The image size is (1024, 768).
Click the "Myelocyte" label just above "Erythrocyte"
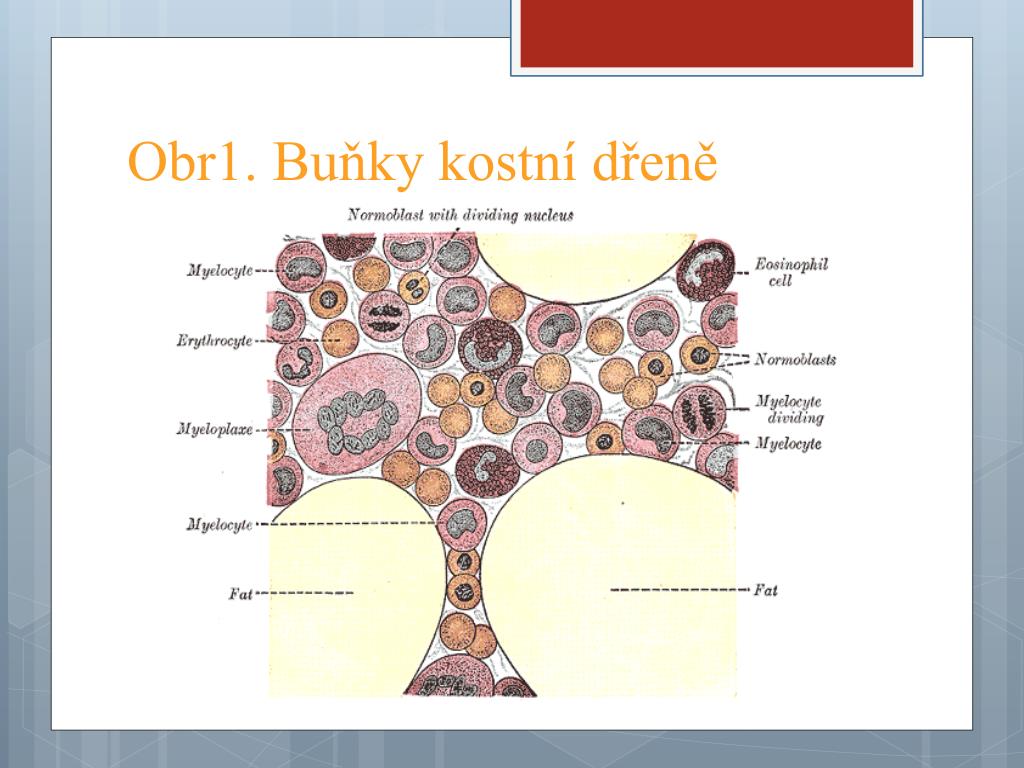[x=220, y=270]
